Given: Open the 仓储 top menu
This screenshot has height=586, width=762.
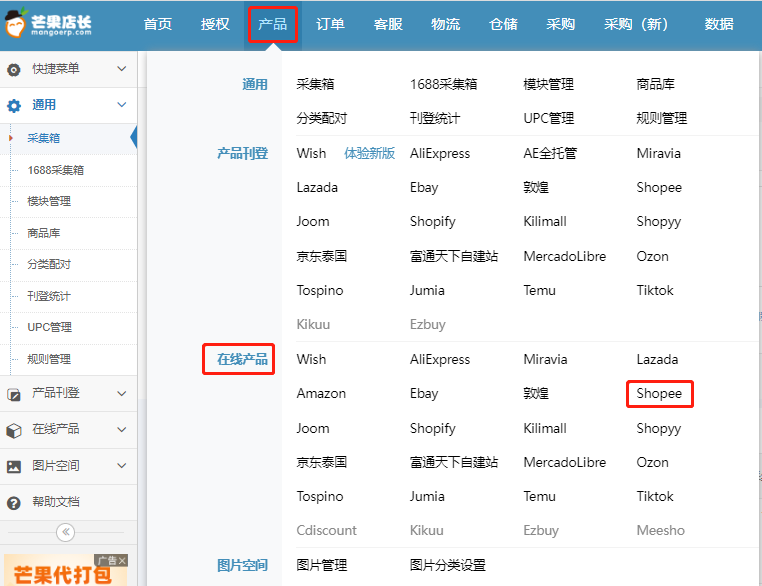Looking at the screenshot, I should coord(503,24).
